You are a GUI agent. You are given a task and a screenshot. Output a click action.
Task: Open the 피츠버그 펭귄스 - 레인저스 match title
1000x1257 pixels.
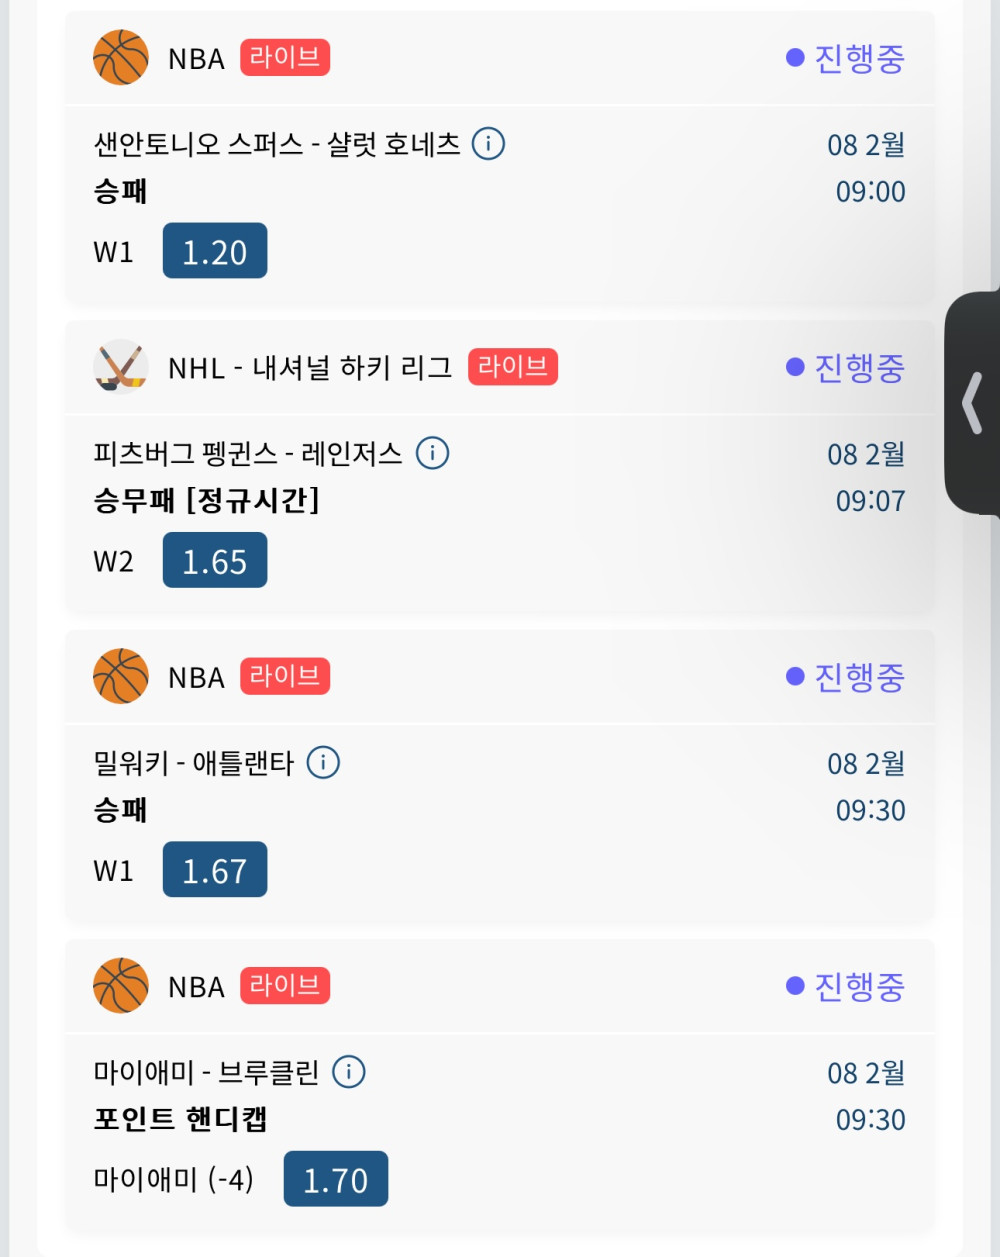tap(247, 454)
